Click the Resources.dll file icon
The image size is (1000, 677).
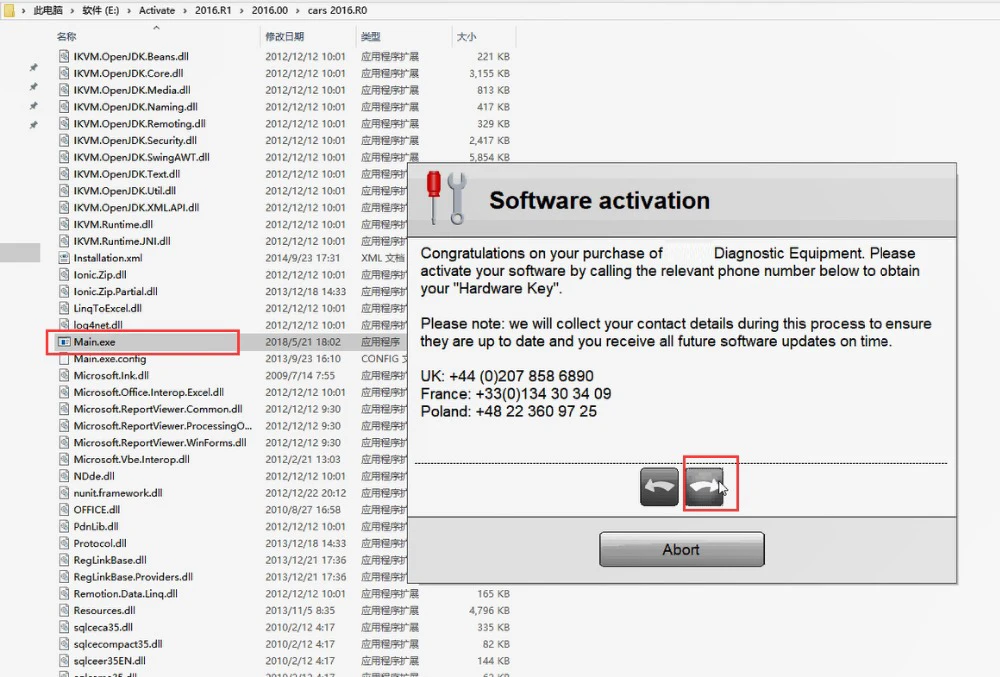pyautogui.click(x=64, y=611)
